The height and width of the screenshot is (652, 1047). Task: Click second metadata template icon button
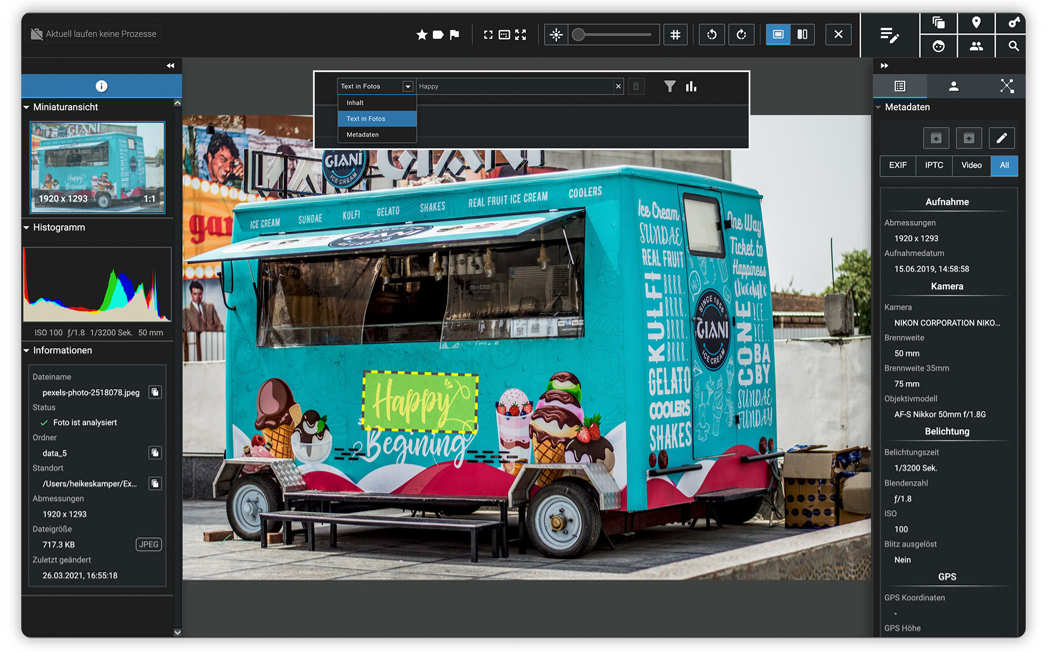click(x=969, y=138)
